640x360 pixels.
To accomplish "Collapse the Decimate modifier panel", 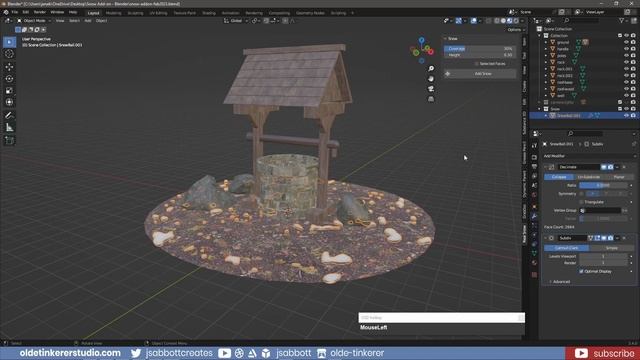I will coord(546,167).
